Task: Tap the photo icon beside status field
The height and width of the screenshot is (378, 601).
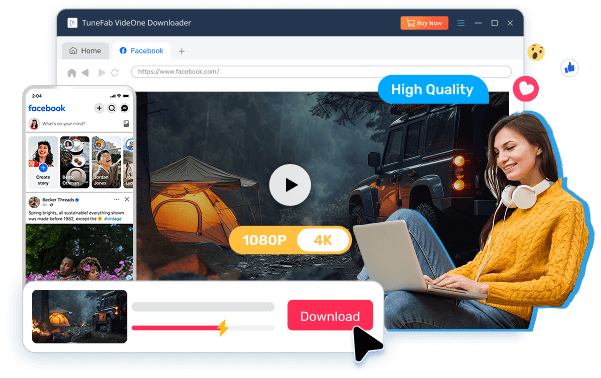Action: point(126,123)
